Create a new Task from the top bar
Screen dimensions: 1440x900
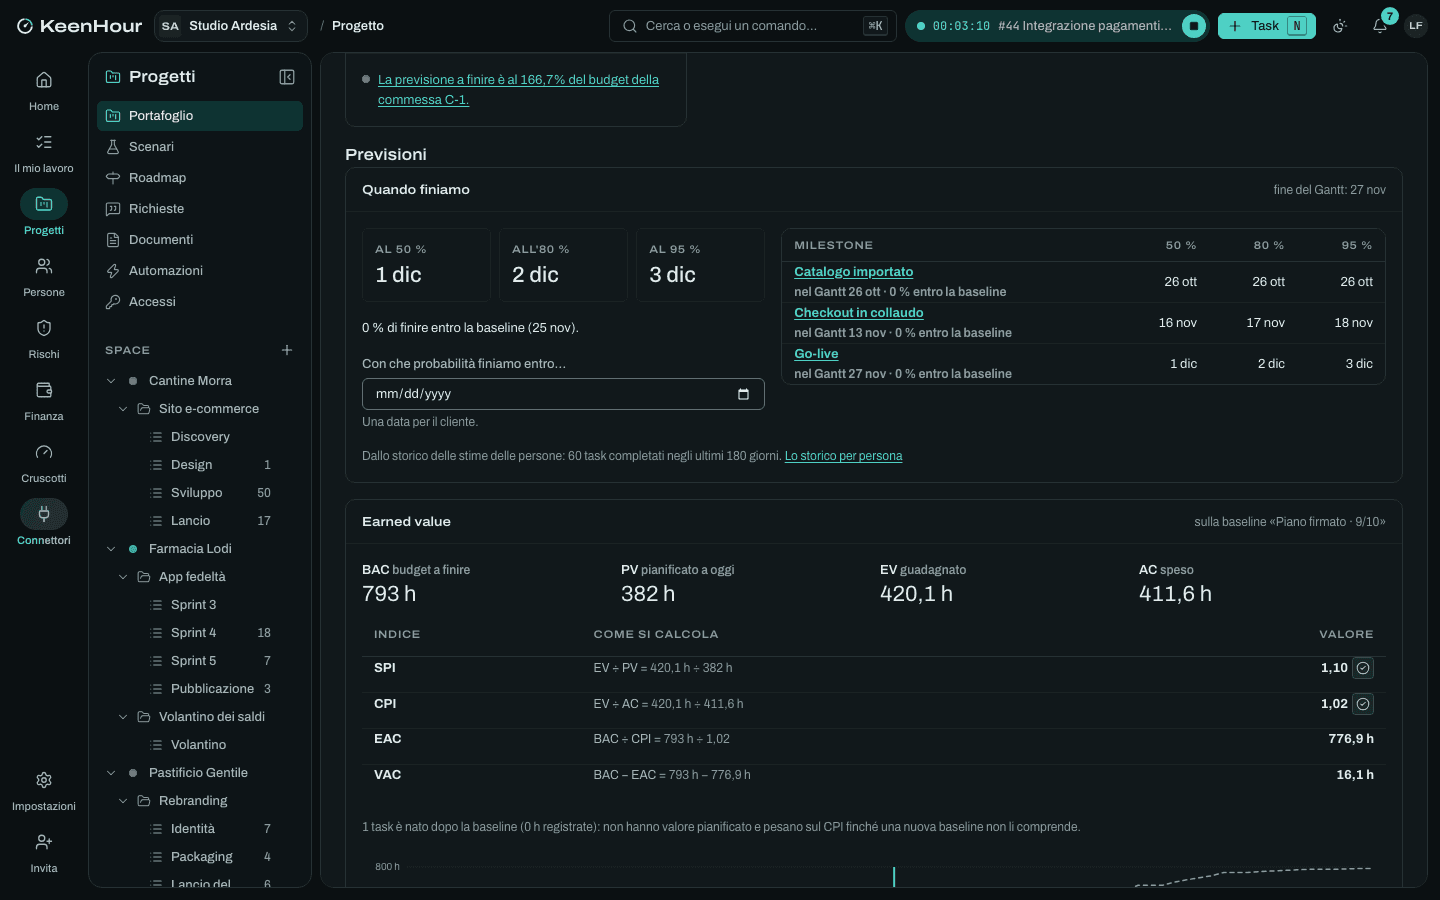[x=1266, y=26]
